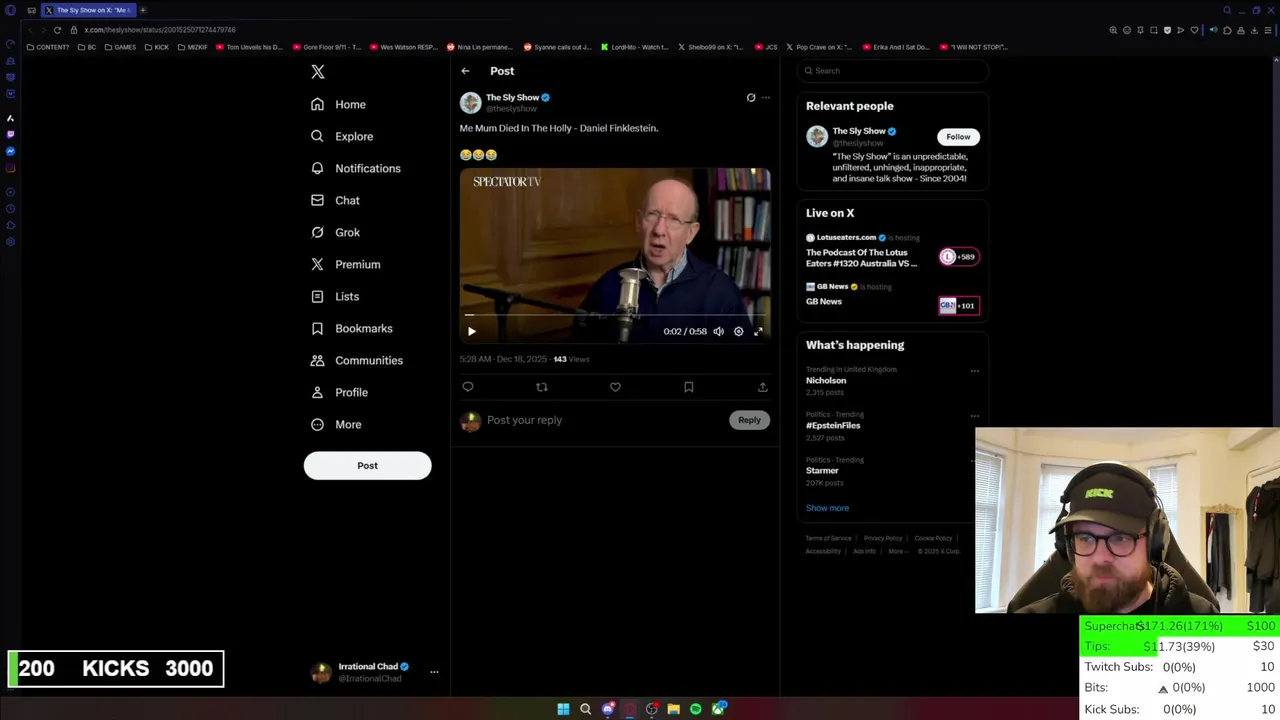The image size is (1280, 720).
Task: Open Grok in X sidebar
Action: pyautogui.click(x=335, y=232)
